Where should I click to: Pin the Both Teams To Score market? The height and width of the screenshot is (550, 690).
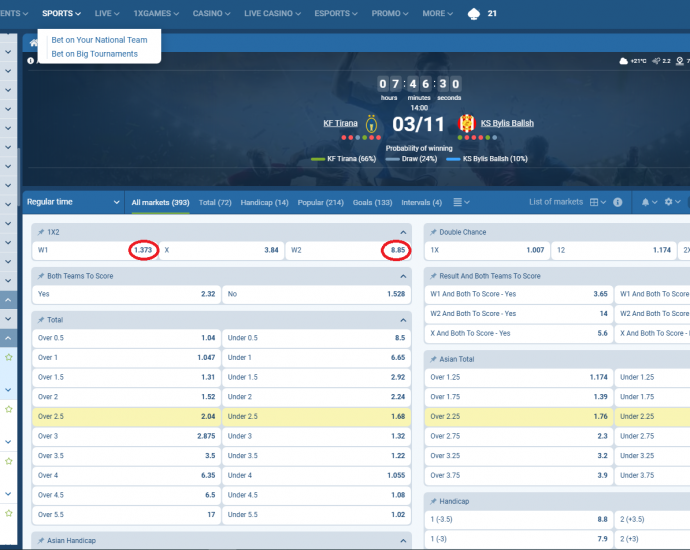(41, 275)
